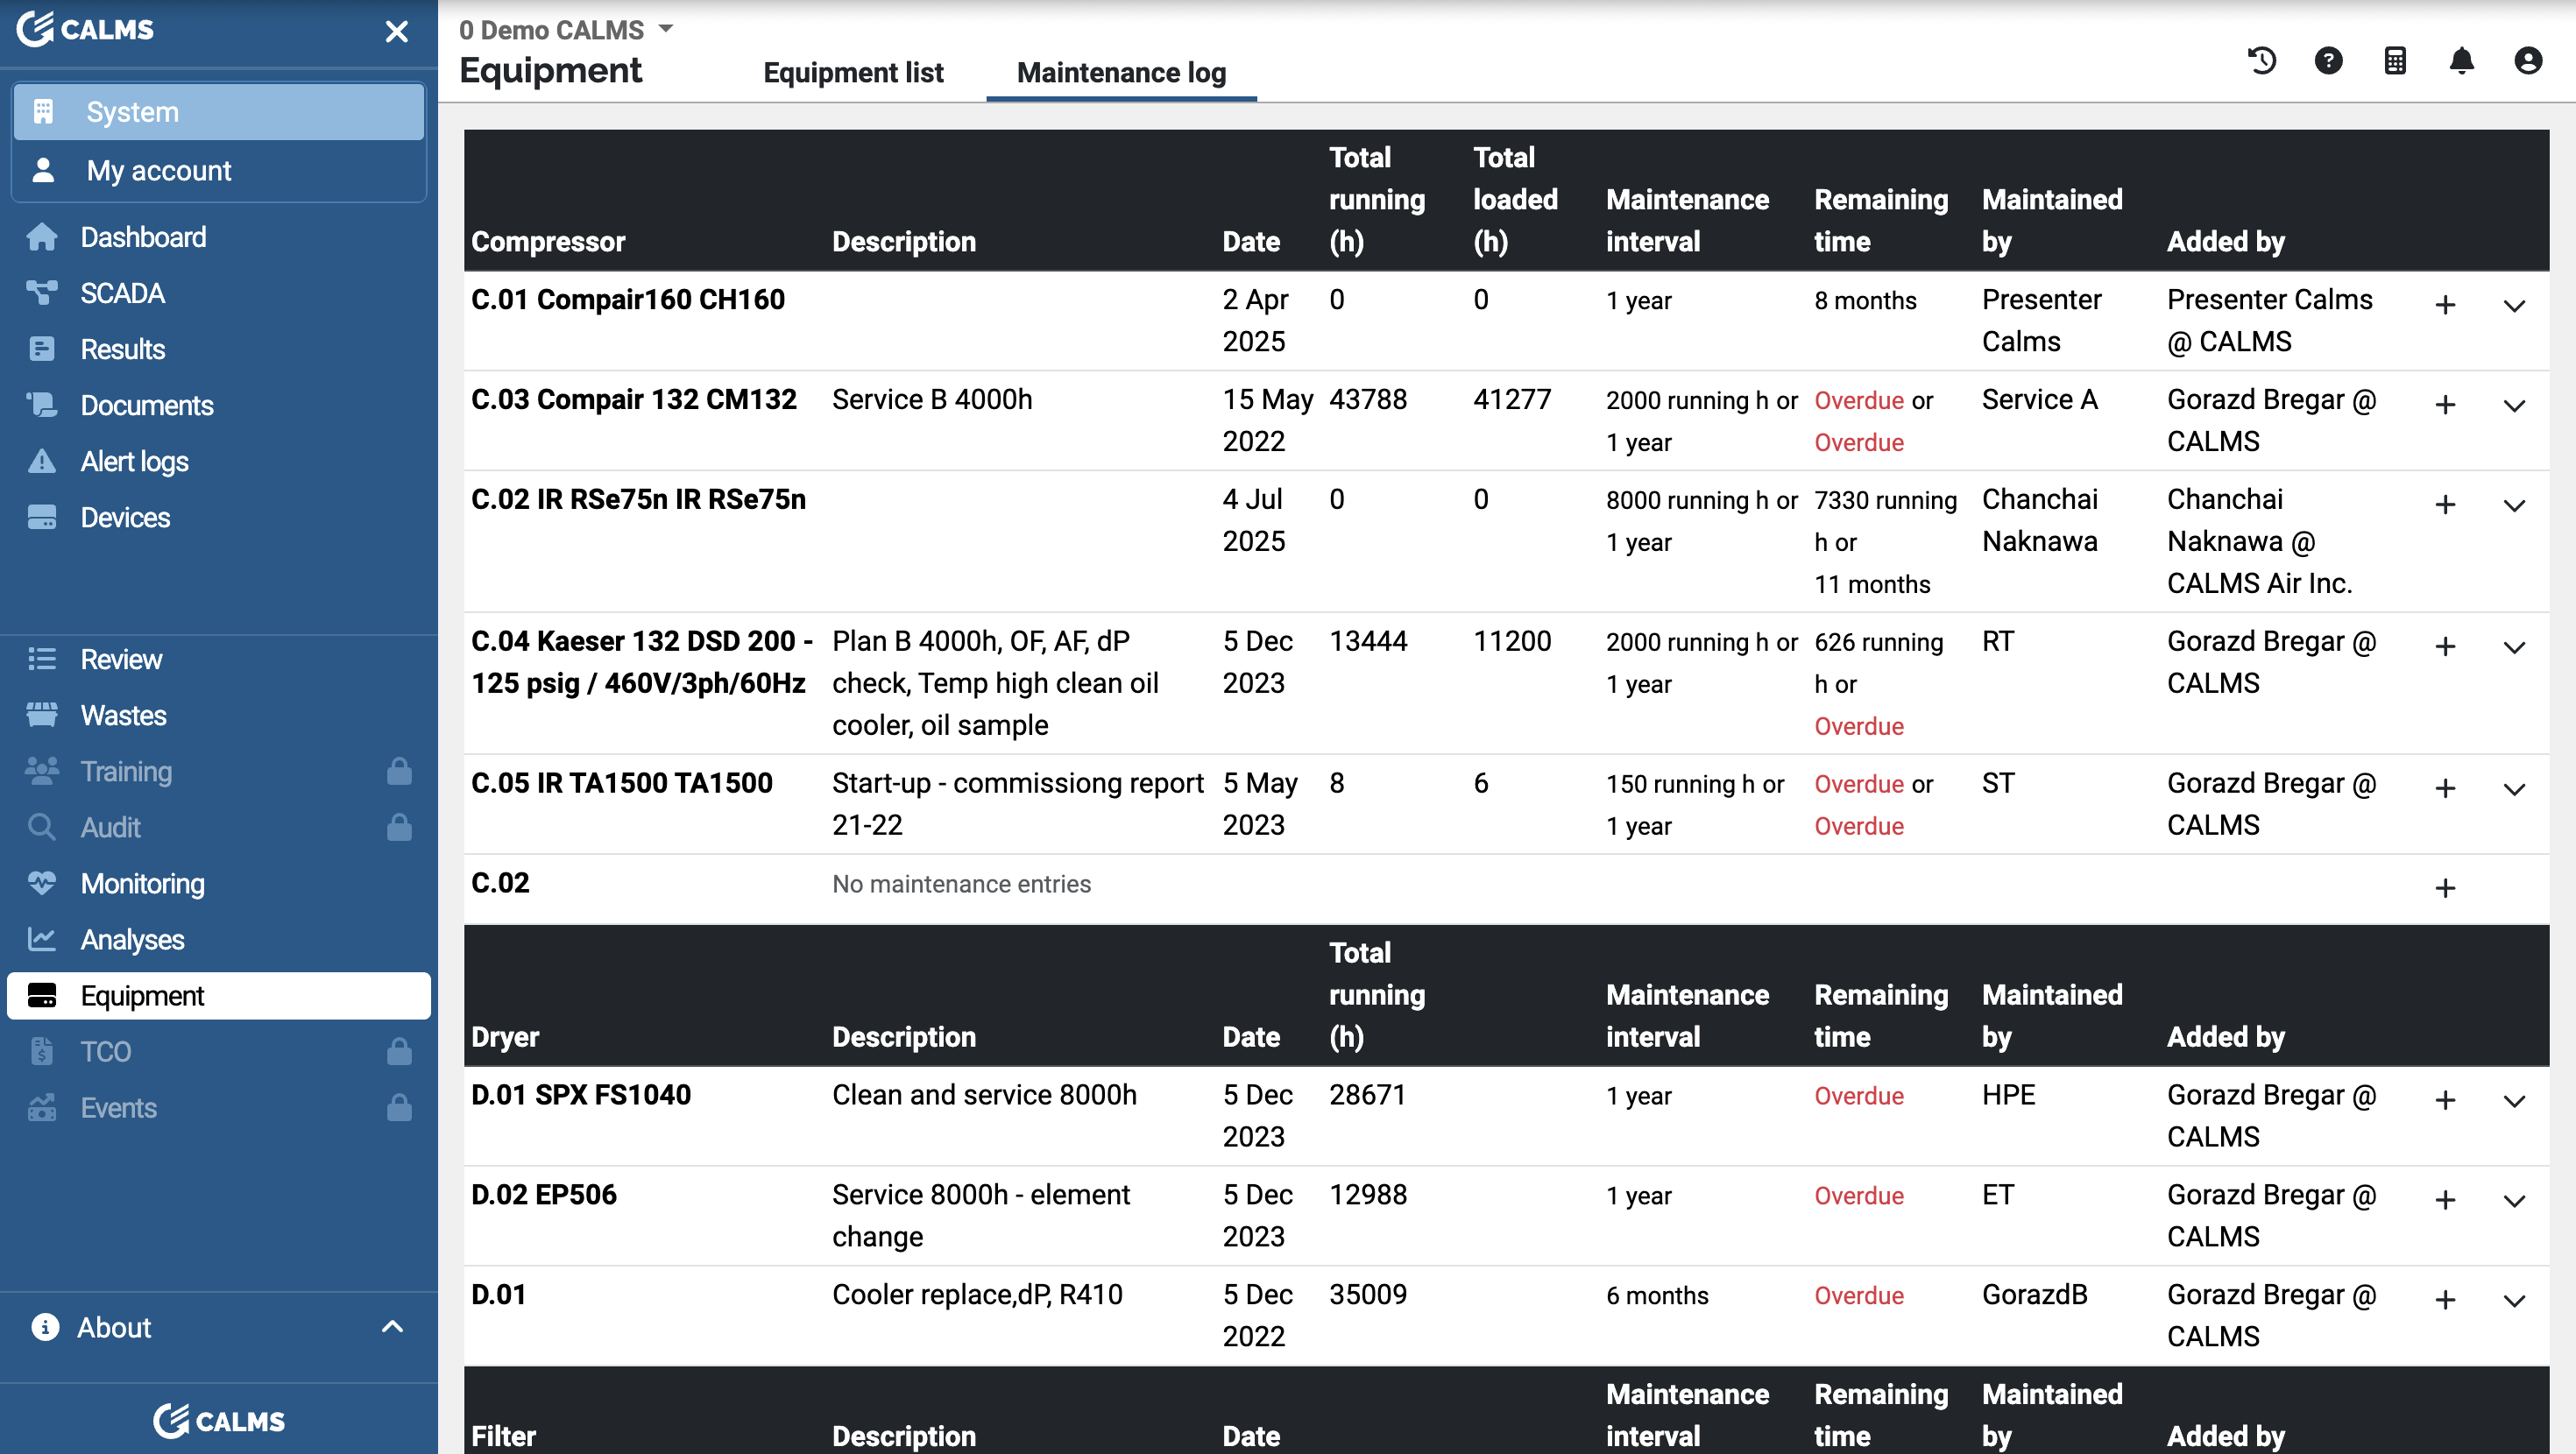This screenshot has height=1454, width=2576.
Task: Add maintenance entry for D.02 EP506
Action: pos(2445,1201)
